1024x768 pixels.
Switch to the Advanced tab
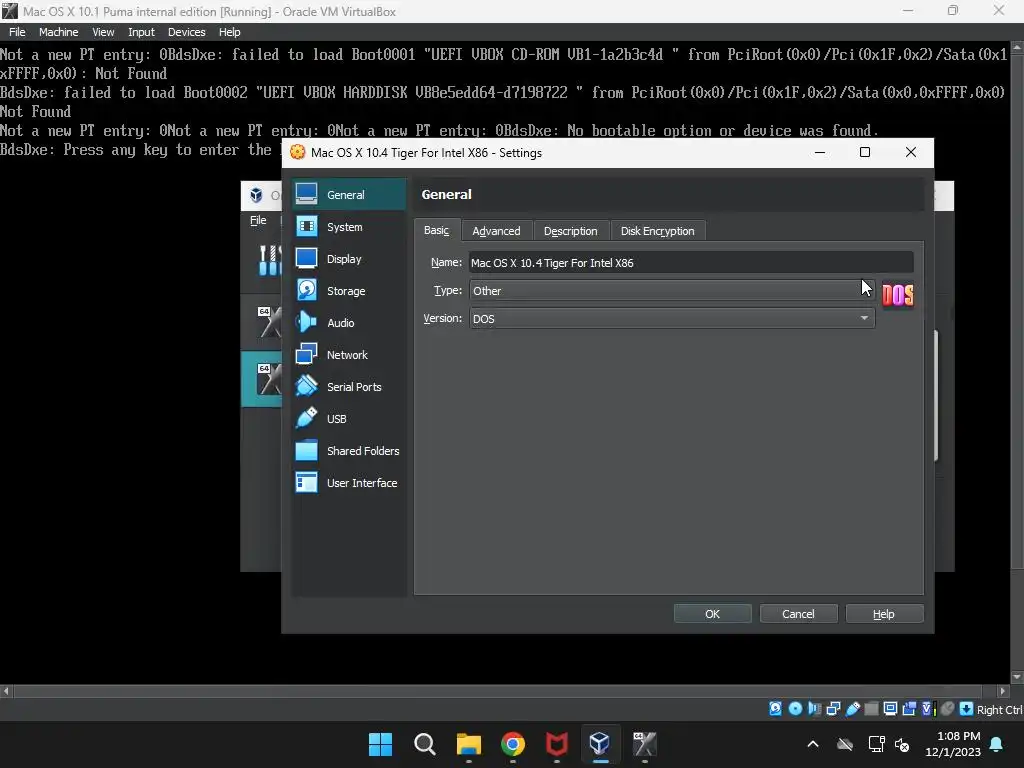496,231
